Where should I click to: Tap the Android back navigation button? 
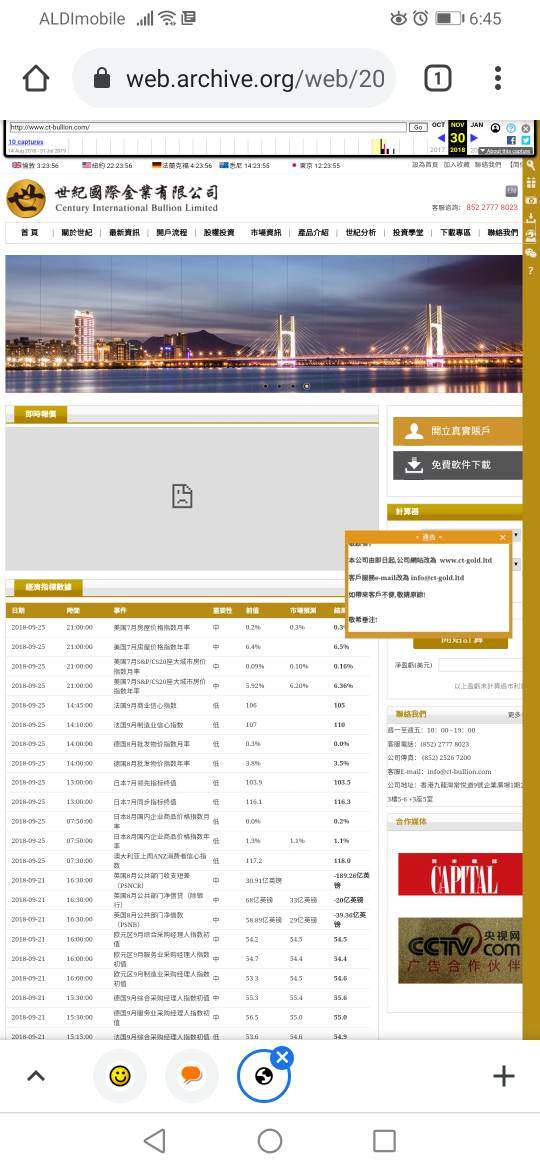pos(154,1140)
